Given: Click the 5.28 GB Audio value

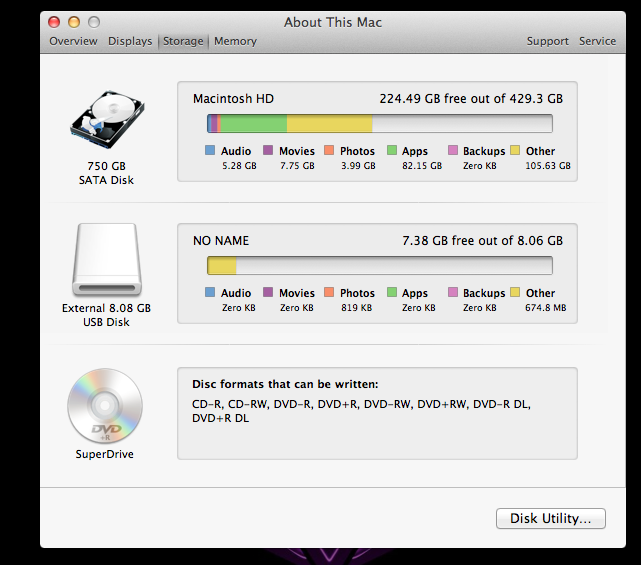Looking at the screenshot, I should 239,166.
